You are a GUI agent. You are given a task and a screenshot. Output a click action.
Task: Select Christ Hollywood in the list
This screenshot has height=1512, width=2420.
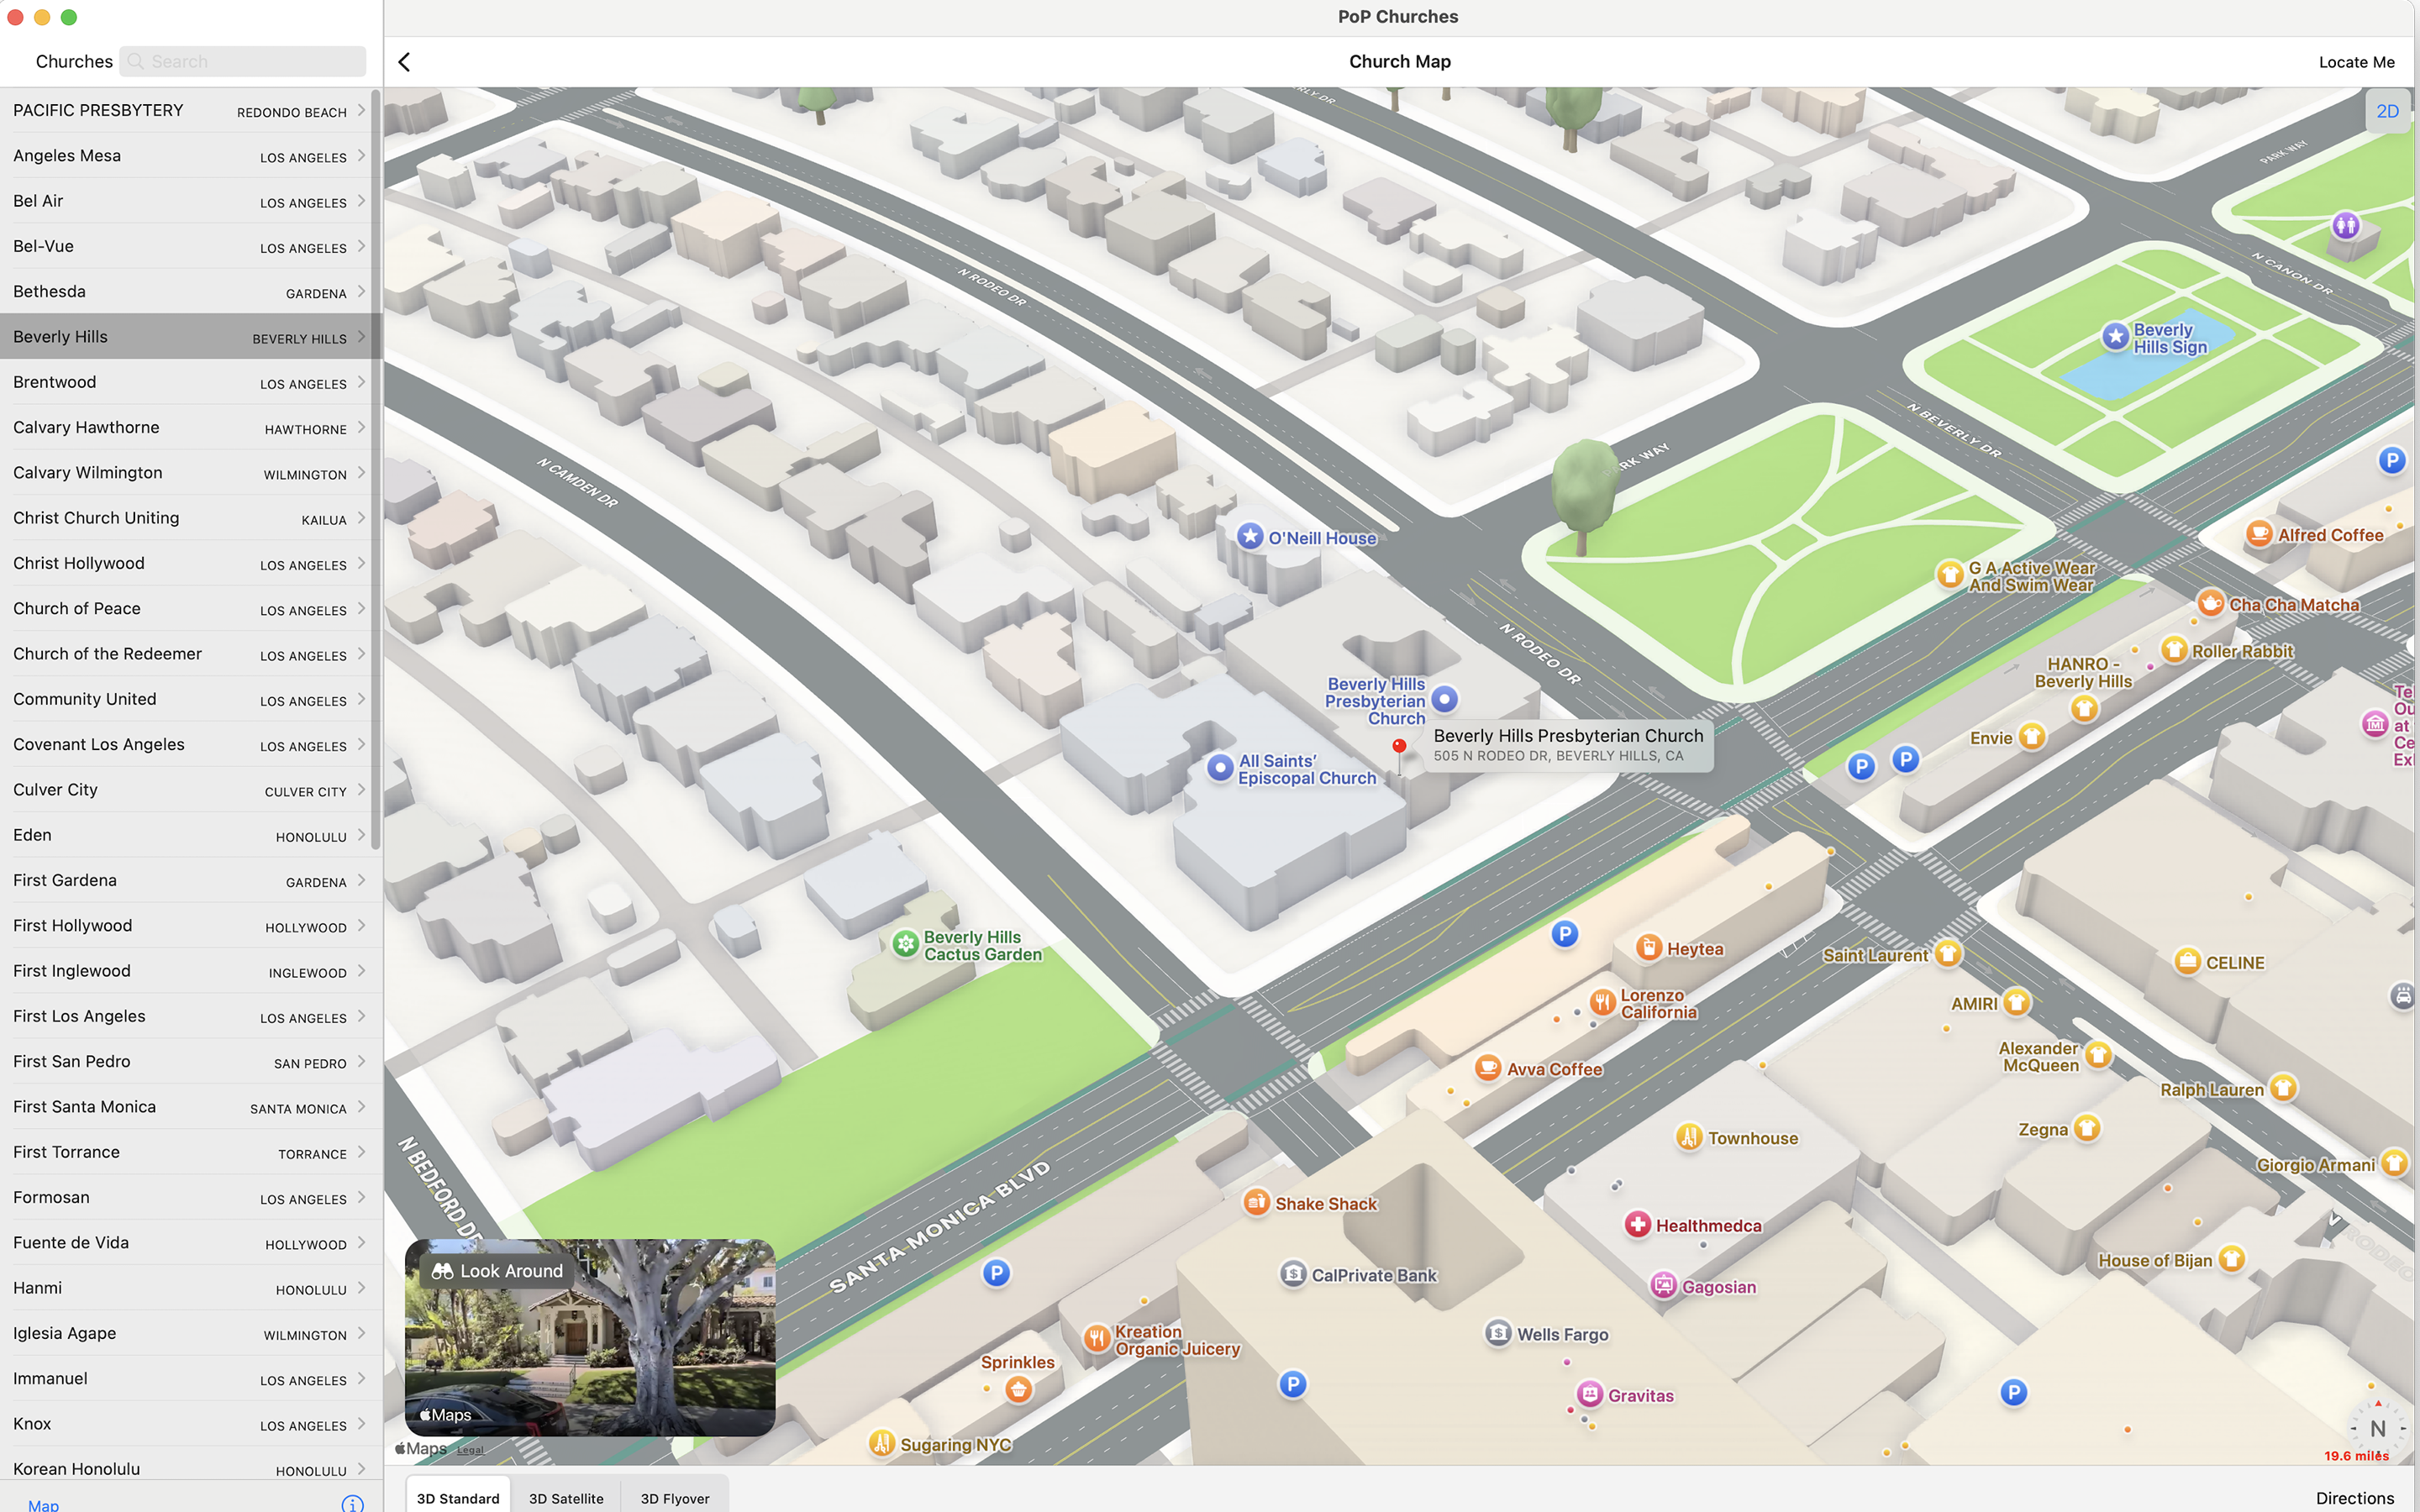(190, 563)
